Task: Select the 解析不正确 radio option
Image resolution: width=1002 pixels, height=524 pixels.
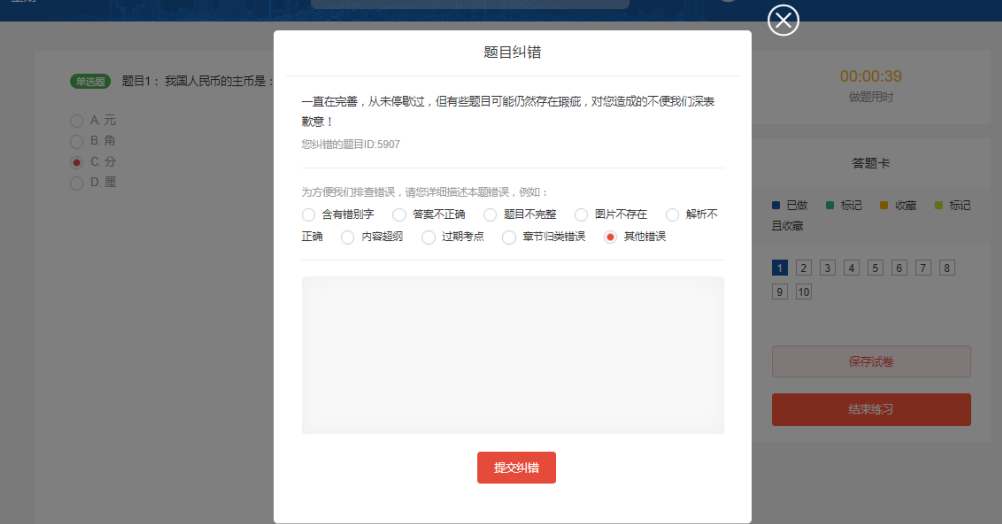Action: pyautogui.click(x=672, y=215)
